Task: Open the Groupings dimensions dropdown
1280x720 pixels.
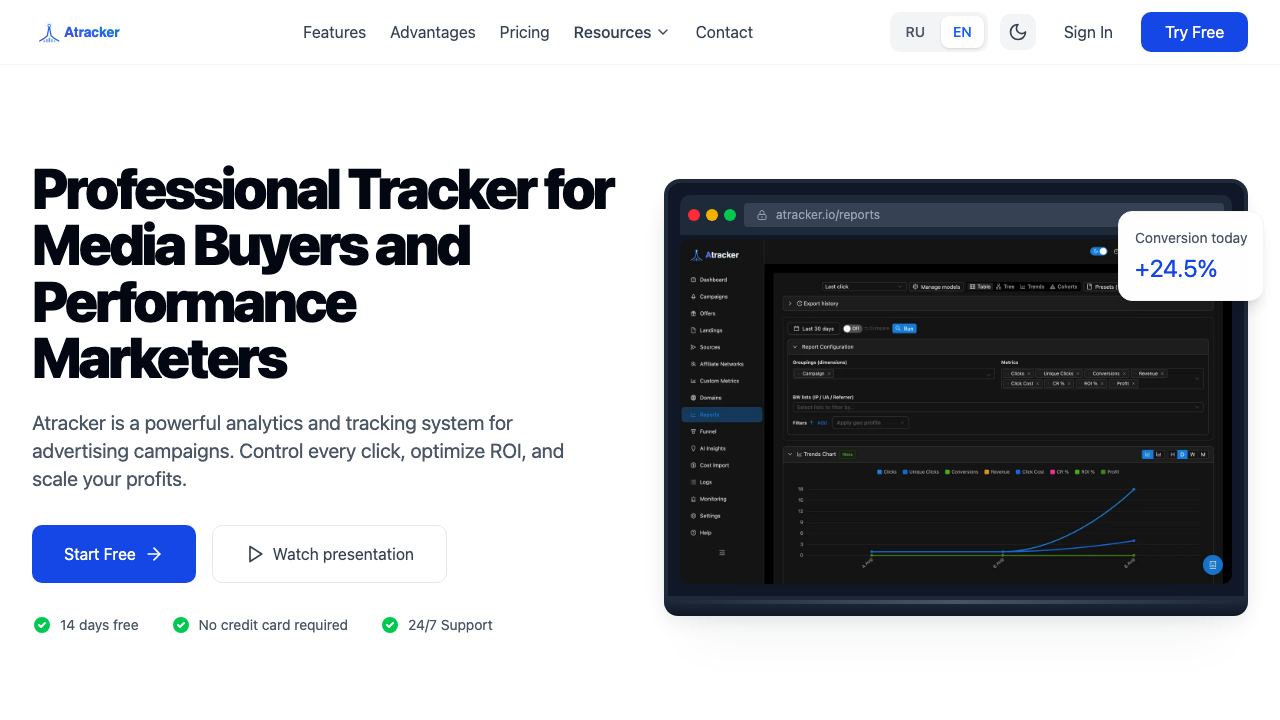Action: pos(894,374)
